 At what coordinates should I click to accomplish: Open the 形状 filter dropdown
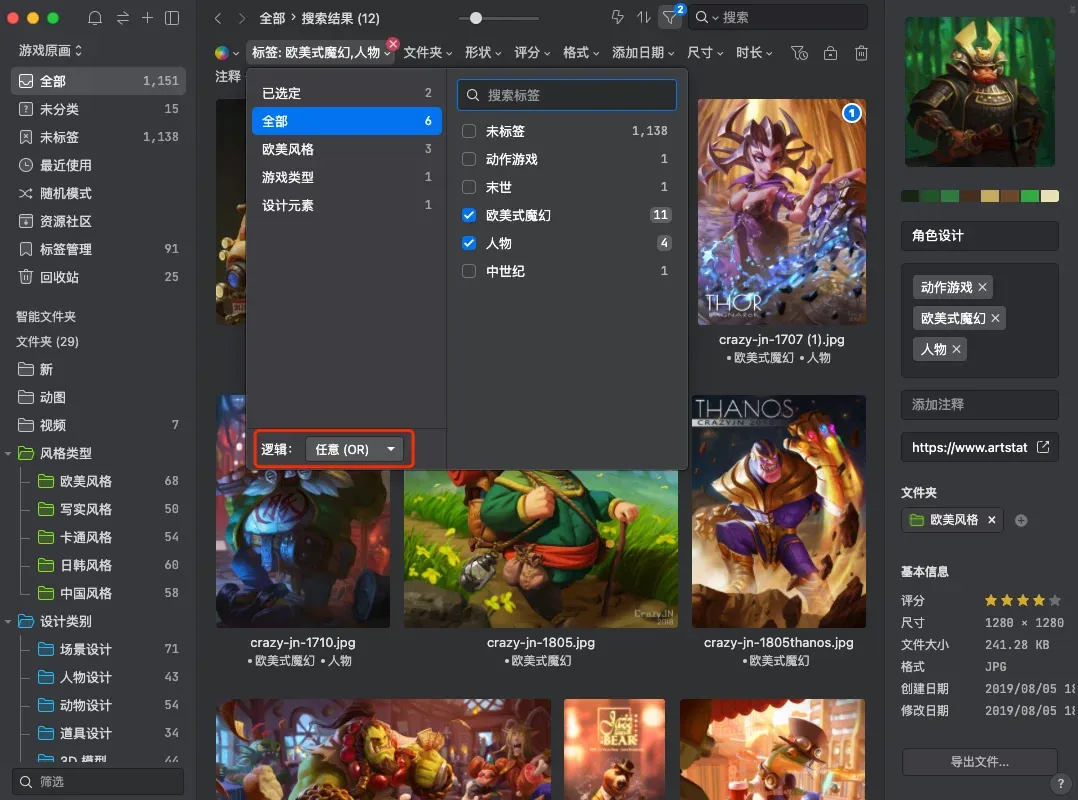click(483, 53)
